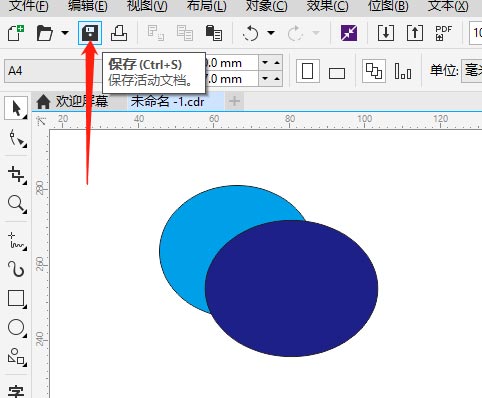Screen dimensions: 482x398
Task: Select the Rectangle tool in the toolbox
Action: [x=17, y=298]
